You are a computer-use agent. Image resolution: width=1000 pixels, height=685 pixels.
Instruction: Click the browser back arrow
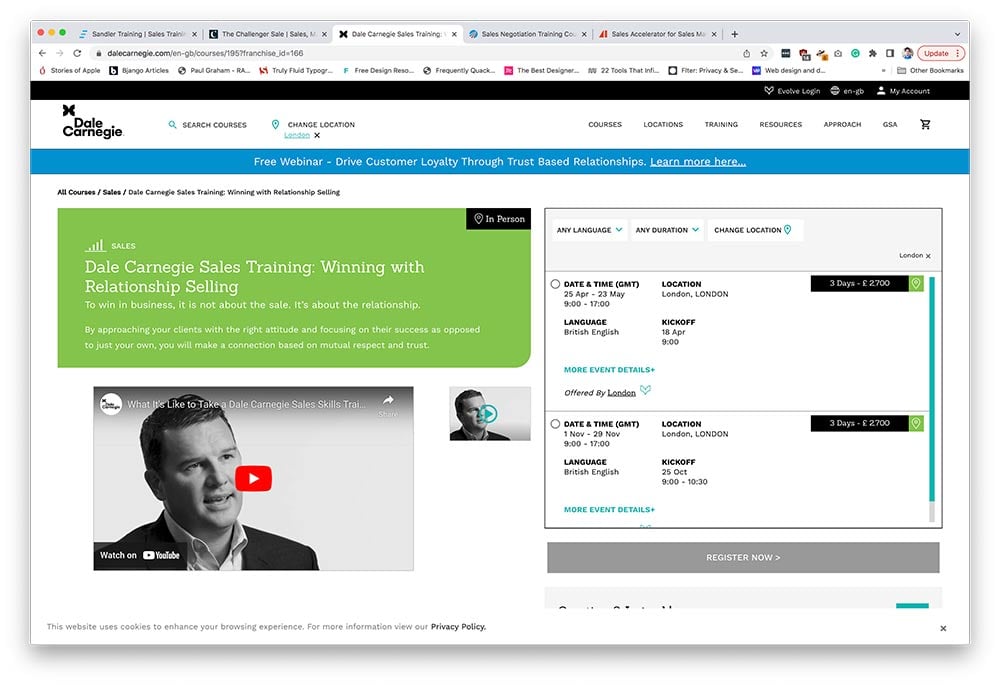(42, 53)
